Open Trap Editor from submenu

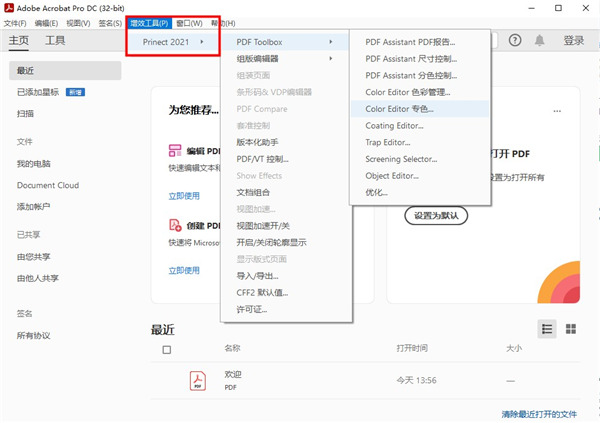(420, 142)
